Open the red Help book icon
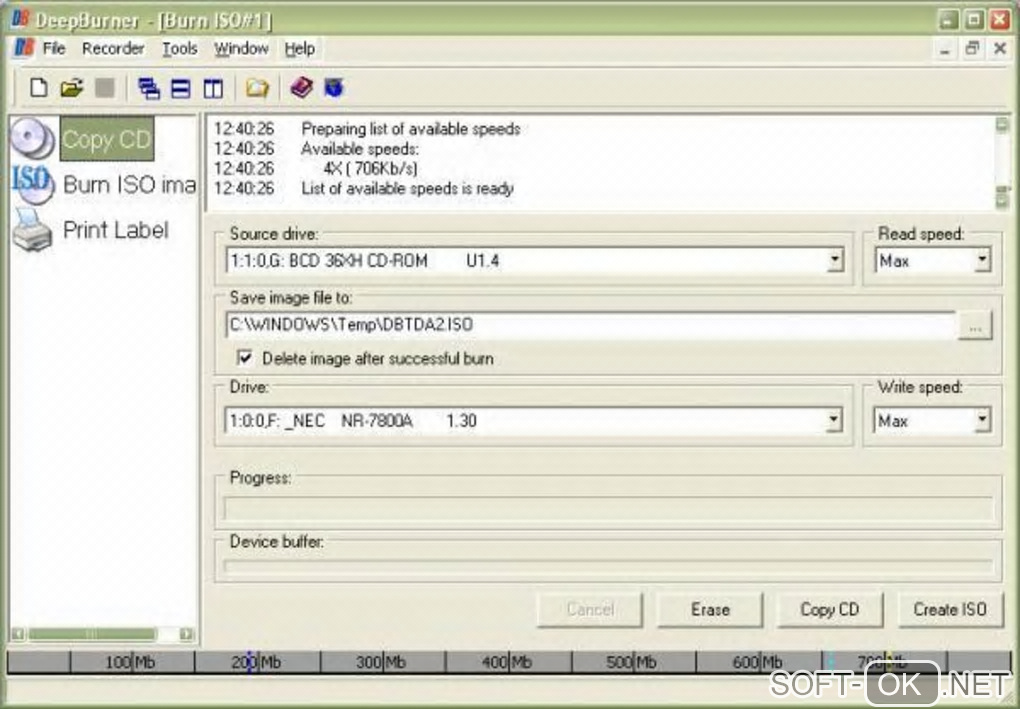This screenshot has height=709, width=1020. (x=301, y=87)
